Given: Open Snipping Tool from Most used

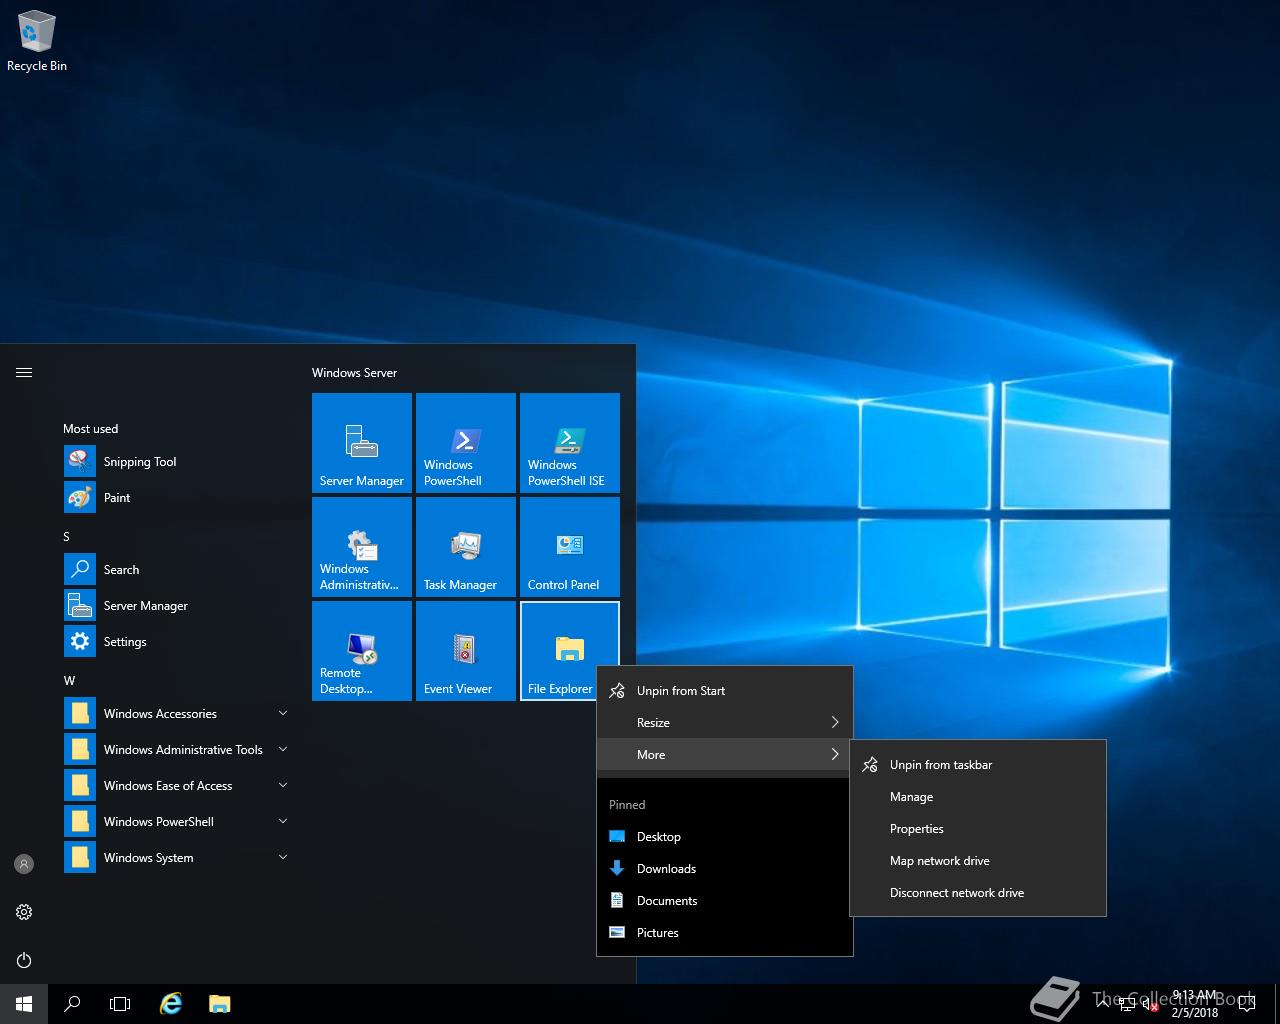Looking at the screenshot, I should click(x=176, y=461).
